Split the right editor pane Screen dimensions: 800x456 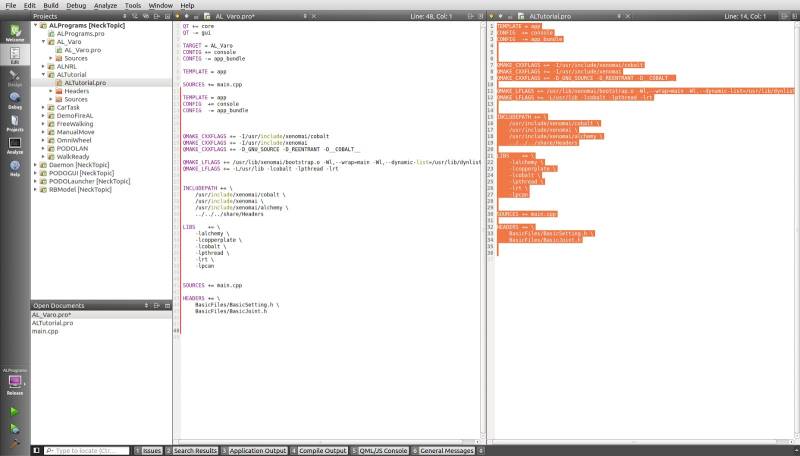(x=784, y=16)
